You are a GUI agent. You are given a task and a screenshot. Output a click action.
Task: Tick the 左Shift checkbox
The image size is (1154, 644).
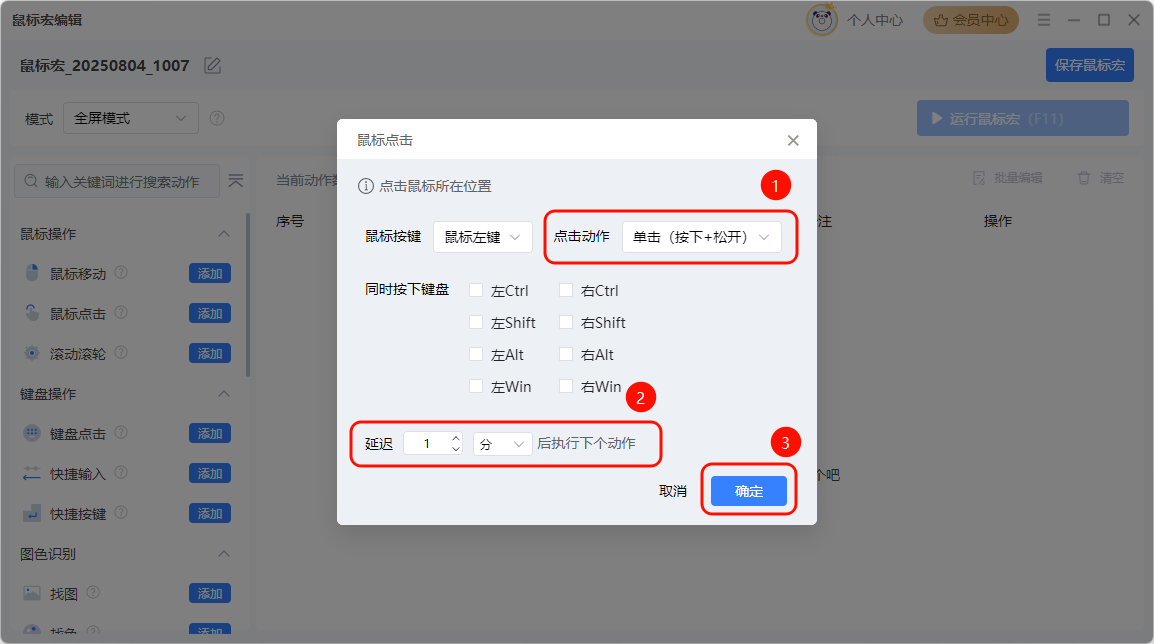[476, 322]
